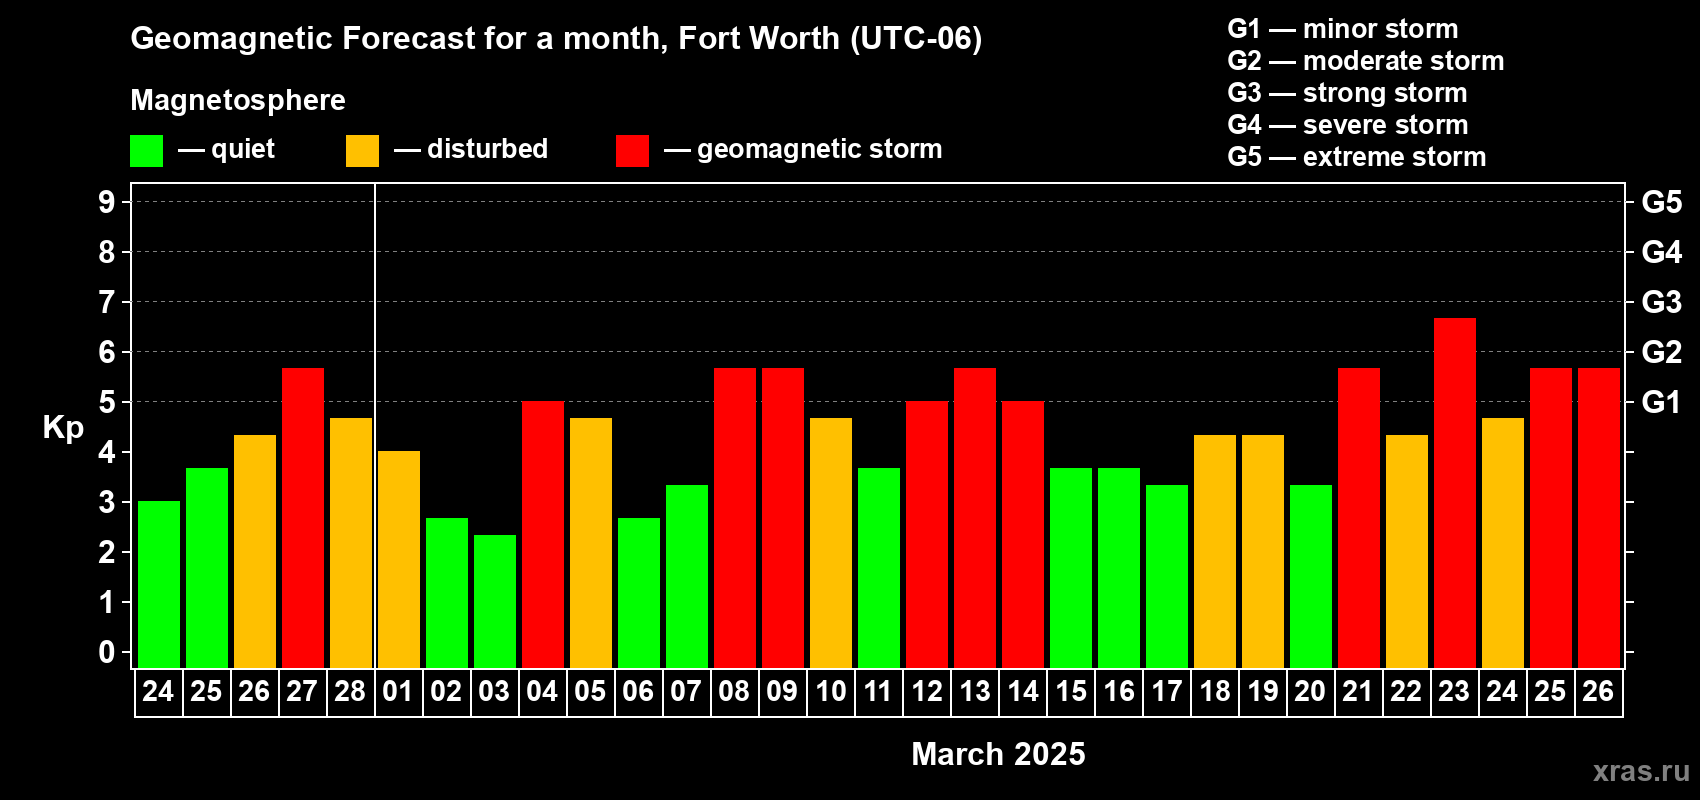The height and width of the screenshot is (800, 1700).
Task: Click the Kp value 9 label
Action: (107, 202)
